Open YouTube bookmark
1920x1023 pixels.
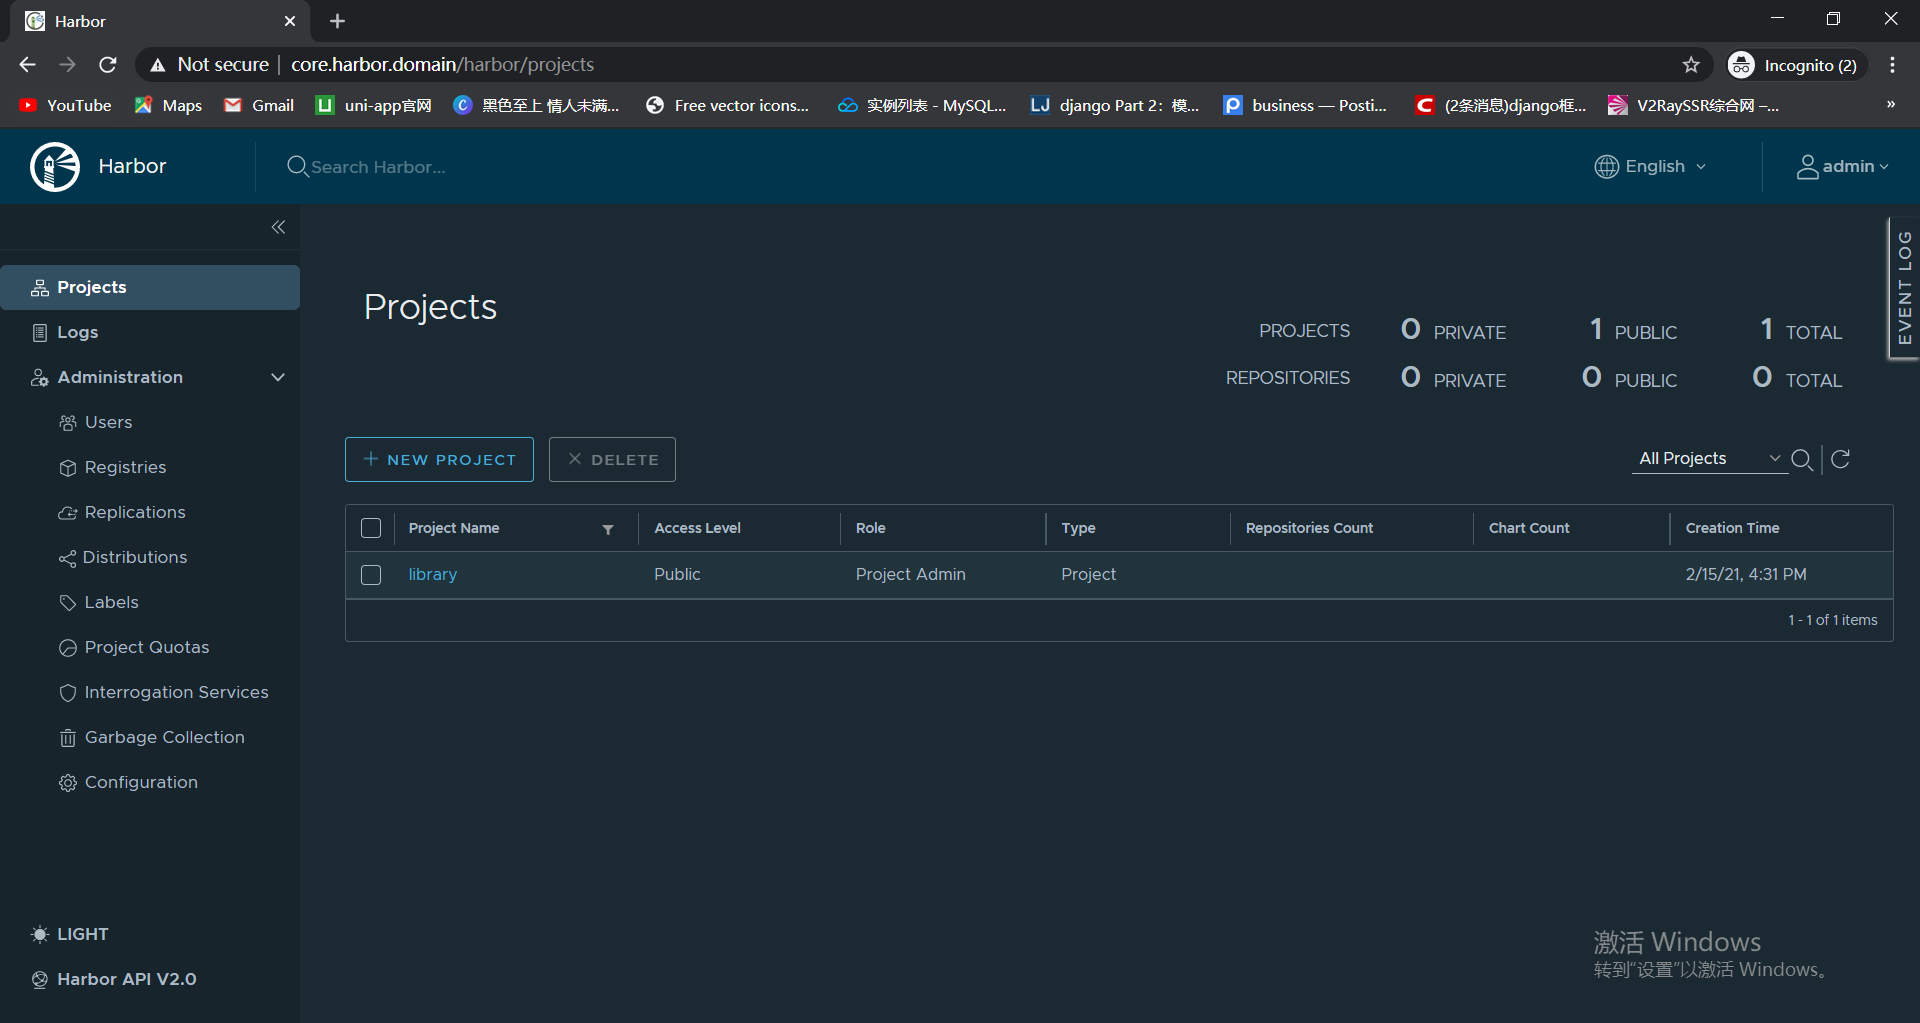pyautogui.click(x=66, y=105)
